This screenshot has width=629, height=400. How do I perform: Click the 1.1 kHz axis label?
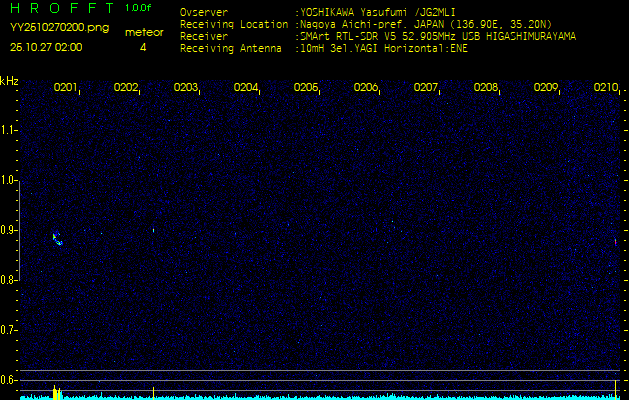click(x=8, y=130)
